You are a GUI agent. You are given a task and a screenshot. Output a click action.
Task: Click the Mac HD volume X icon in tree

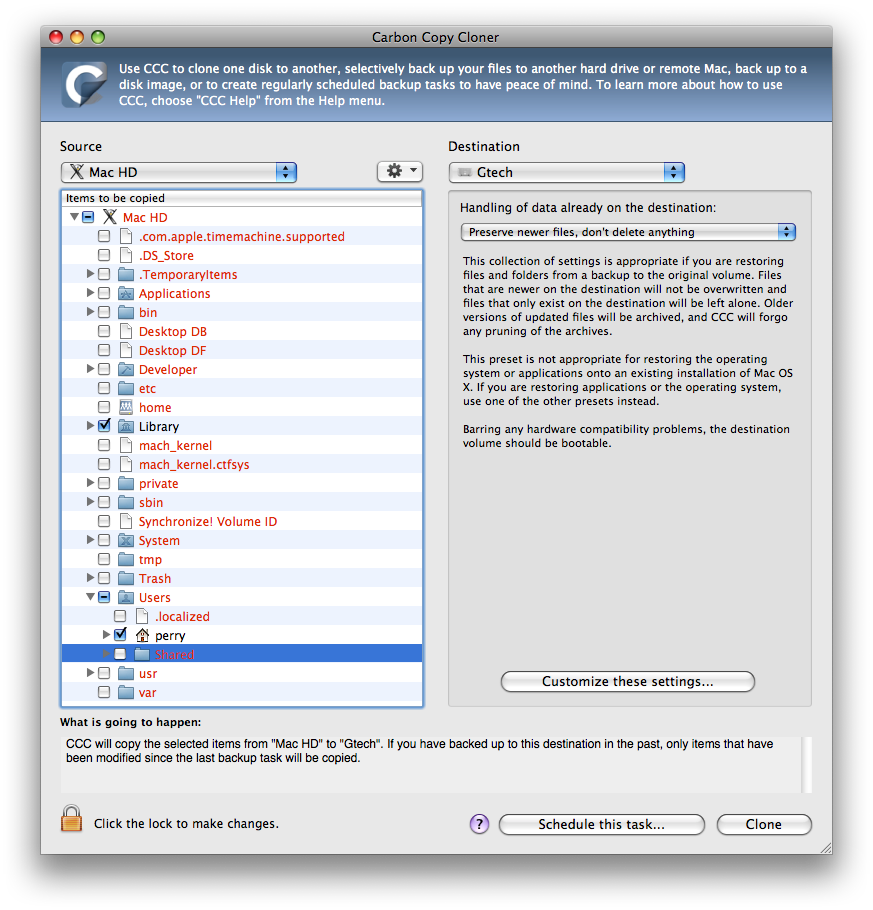tap(110, 217)
